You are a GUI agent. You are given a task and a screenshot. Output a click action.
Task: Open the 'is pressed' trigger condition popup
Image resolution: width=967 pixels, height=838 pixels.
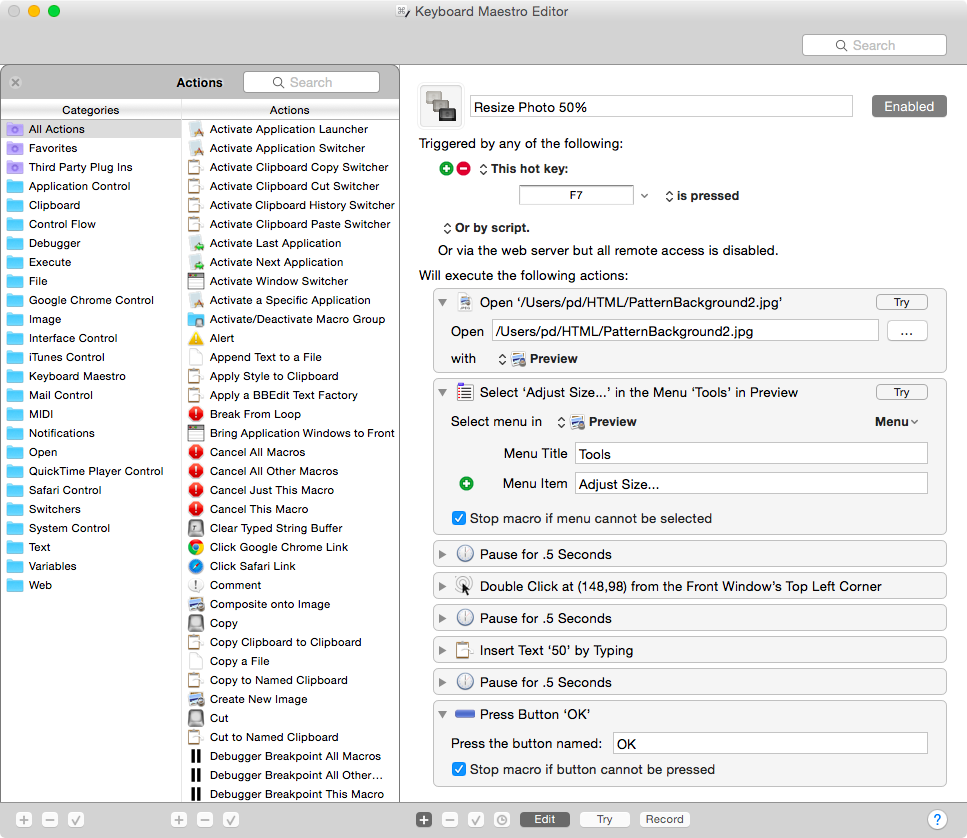click(702, 195)
